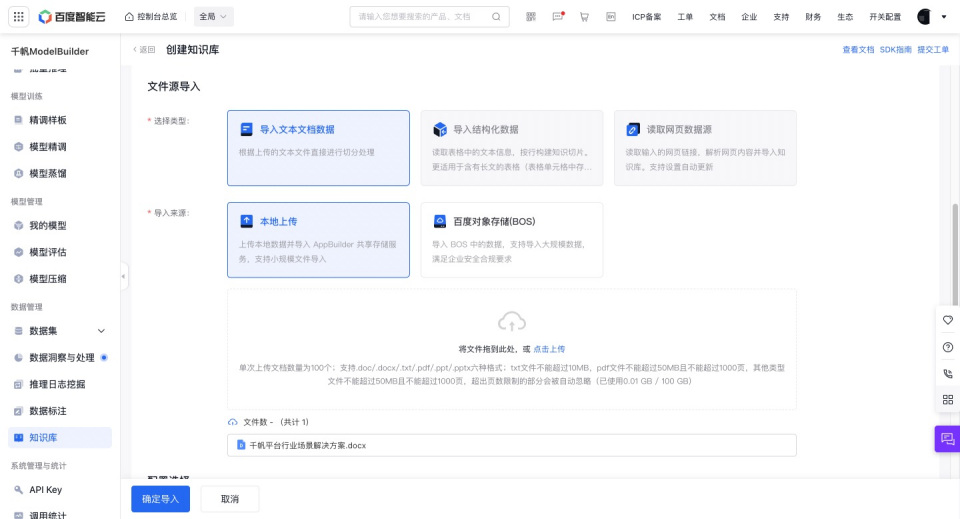Image resolution: width=960 pixels, height=519 pixels.
Task: Open the grid apps menu icon
Action: [19, 17]
